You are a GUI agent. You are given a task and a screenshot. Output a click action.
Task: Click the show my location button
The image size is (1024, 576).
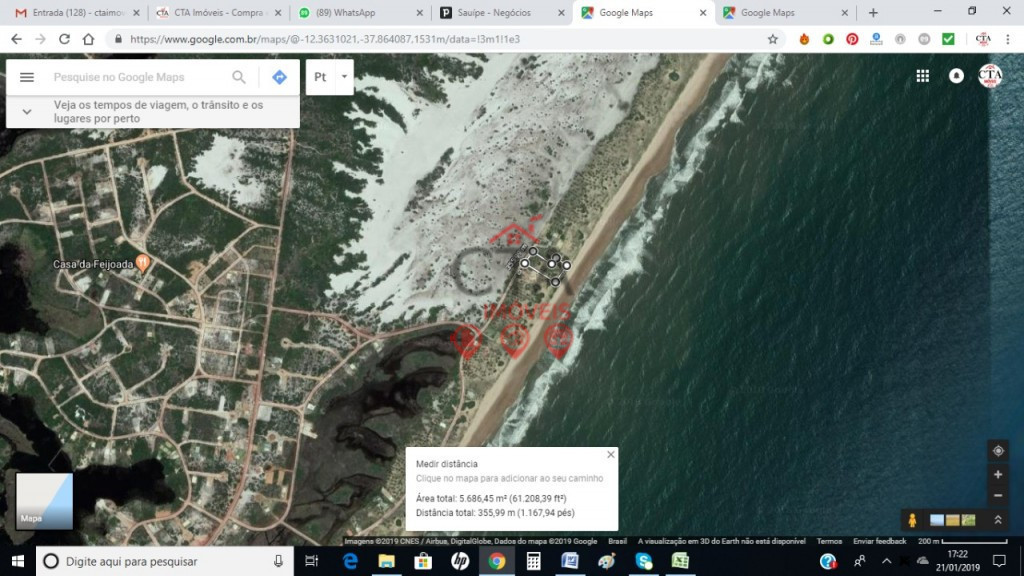997,451
